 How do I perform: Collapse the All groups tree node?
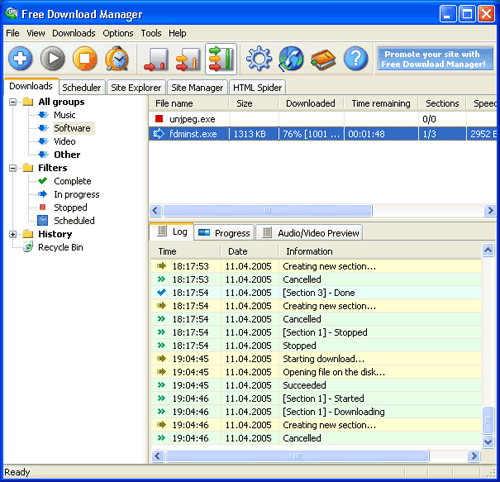pyautogui.click(x=13, y=102)
